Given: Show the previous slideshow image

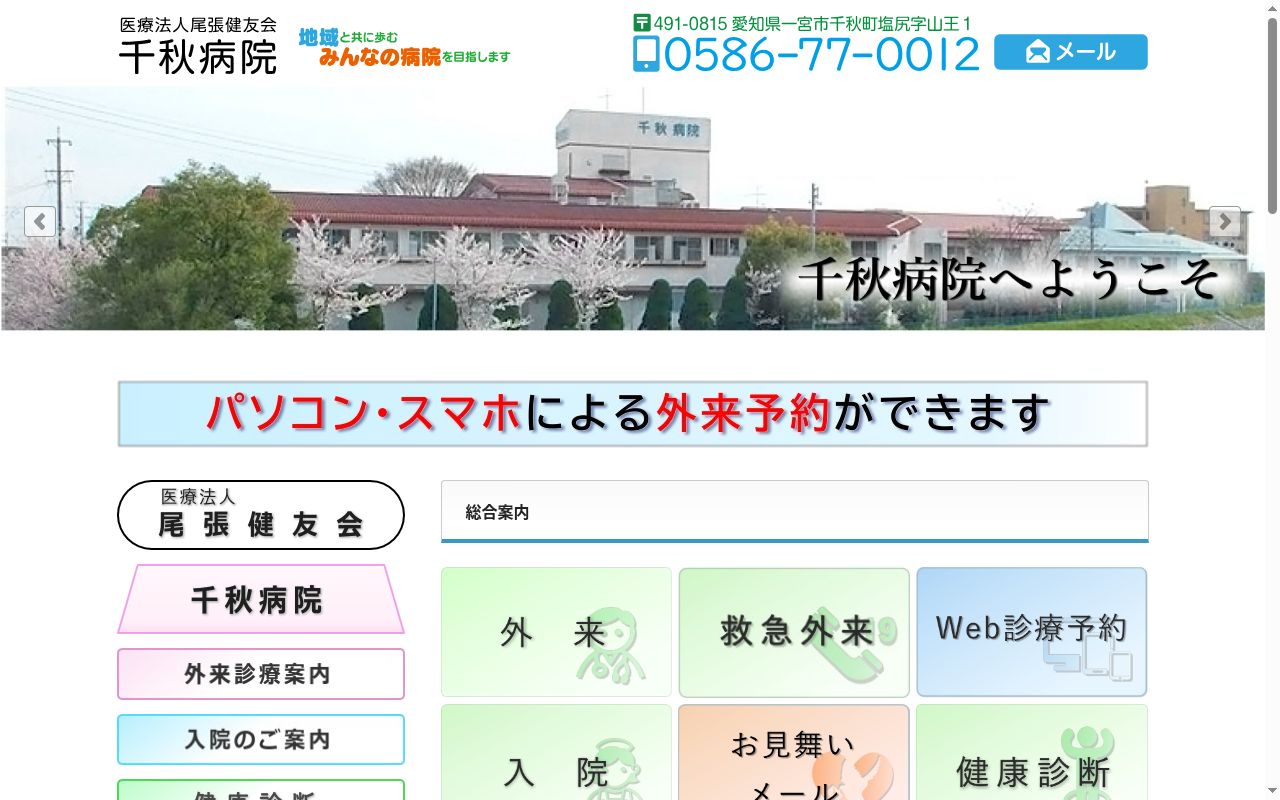Looking at the screenshot, I should [x=40, y=221].
